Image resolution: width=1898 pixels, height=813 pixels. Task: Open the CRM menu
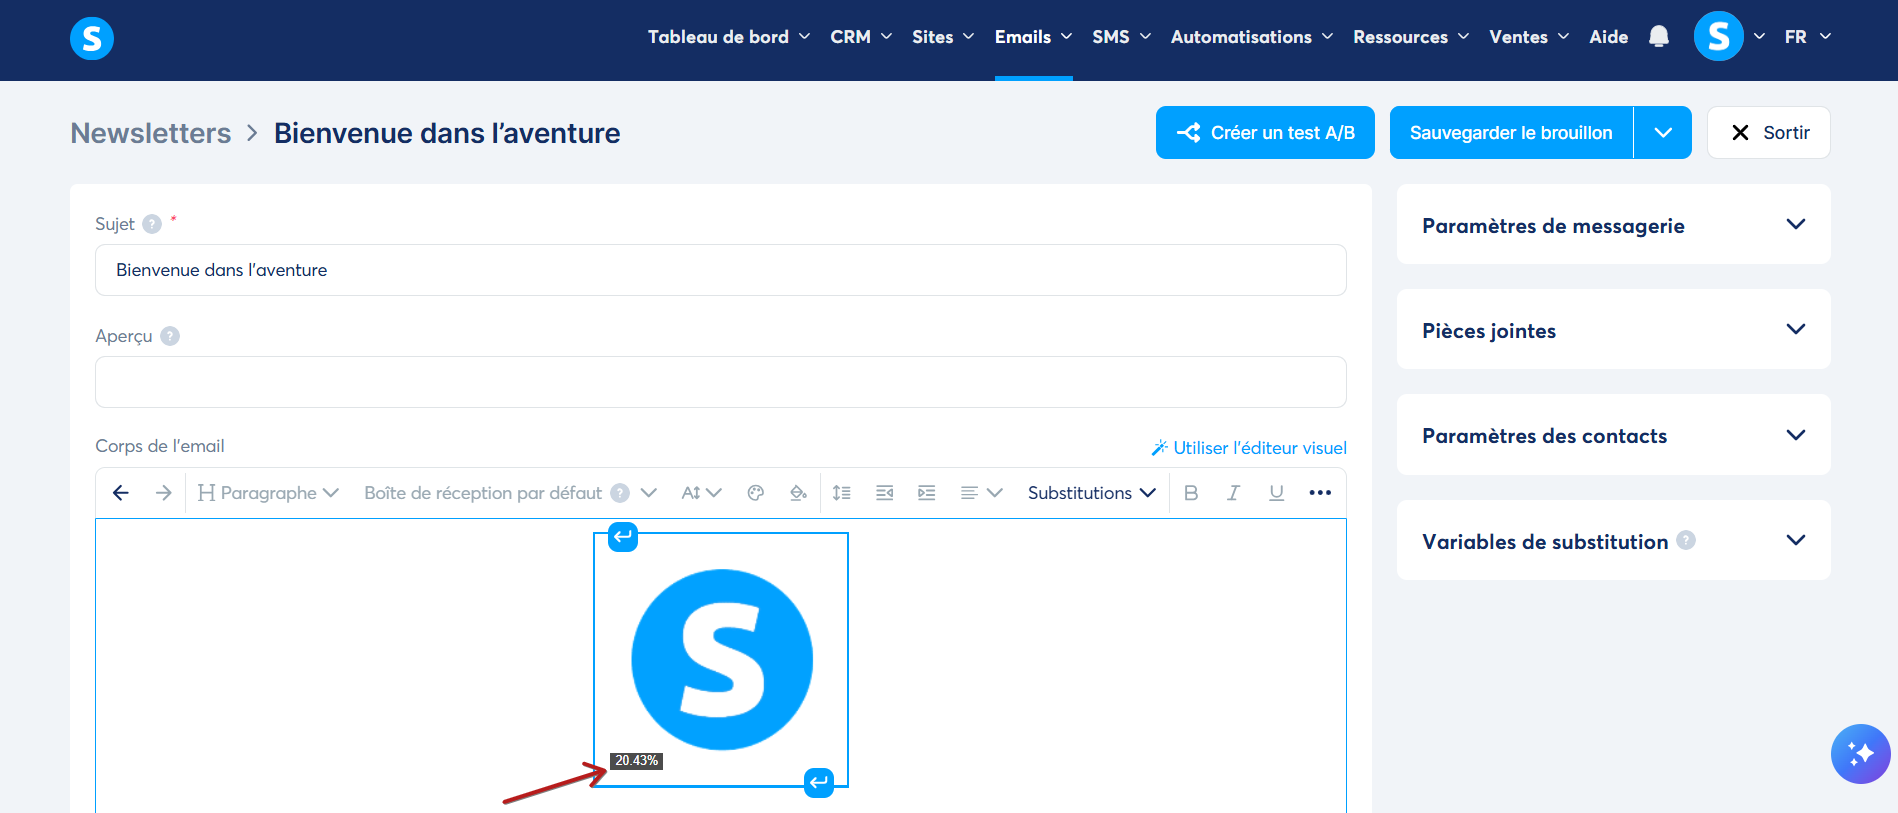(x=861, y=37)
